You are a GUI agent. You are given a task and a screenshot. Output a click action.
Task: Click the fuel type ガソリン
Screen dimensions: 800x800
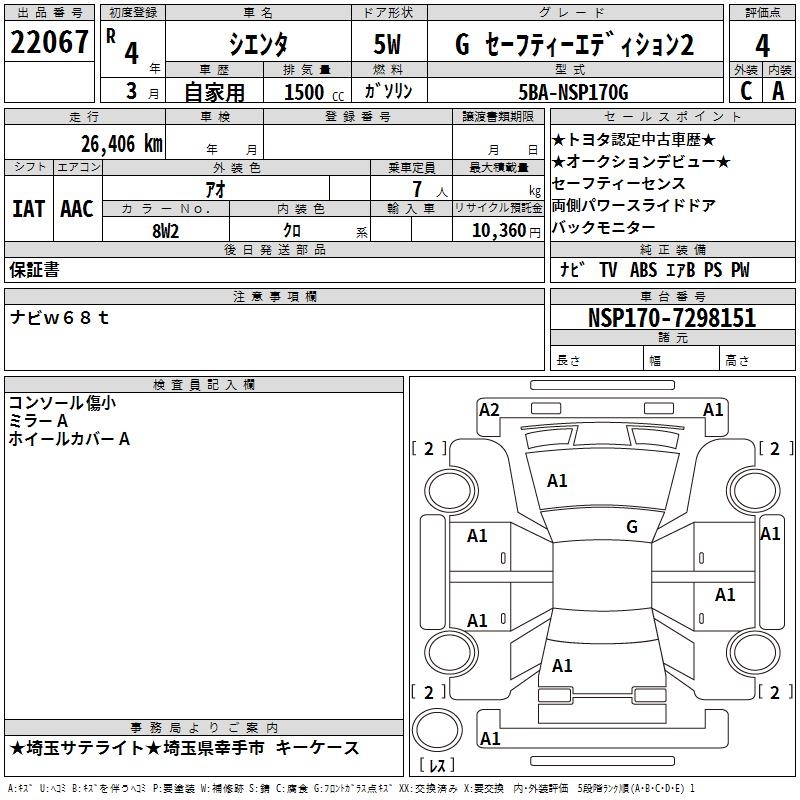388,91
